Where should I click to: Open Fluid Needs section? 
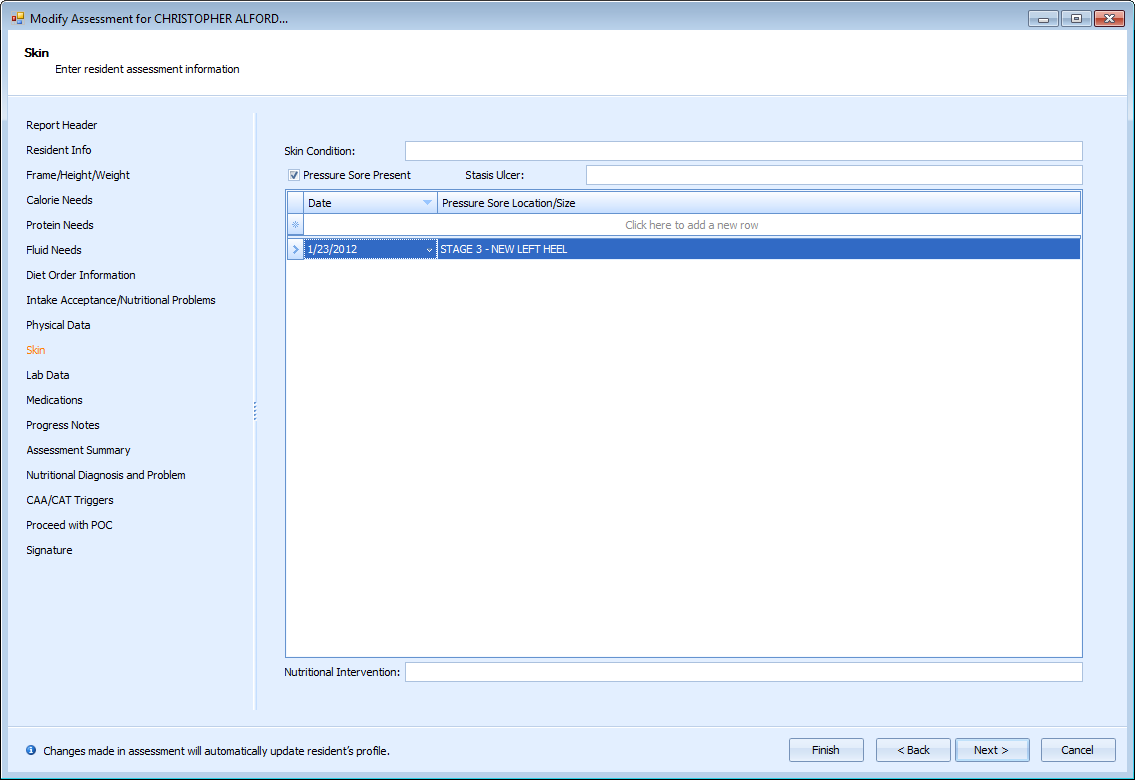click(x=54, y=250)
